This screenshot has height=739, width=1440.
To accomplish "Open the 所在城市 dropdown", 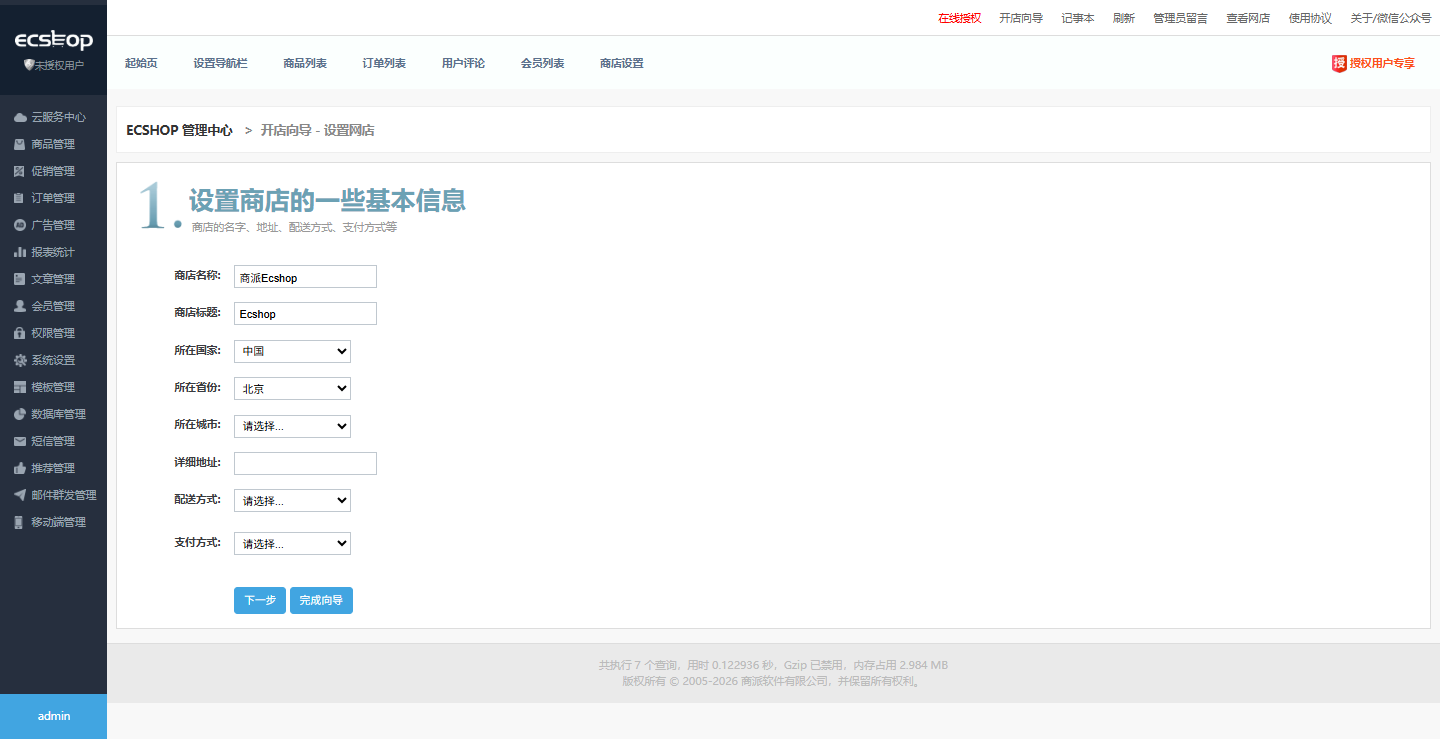I will (x=292, y=426).
